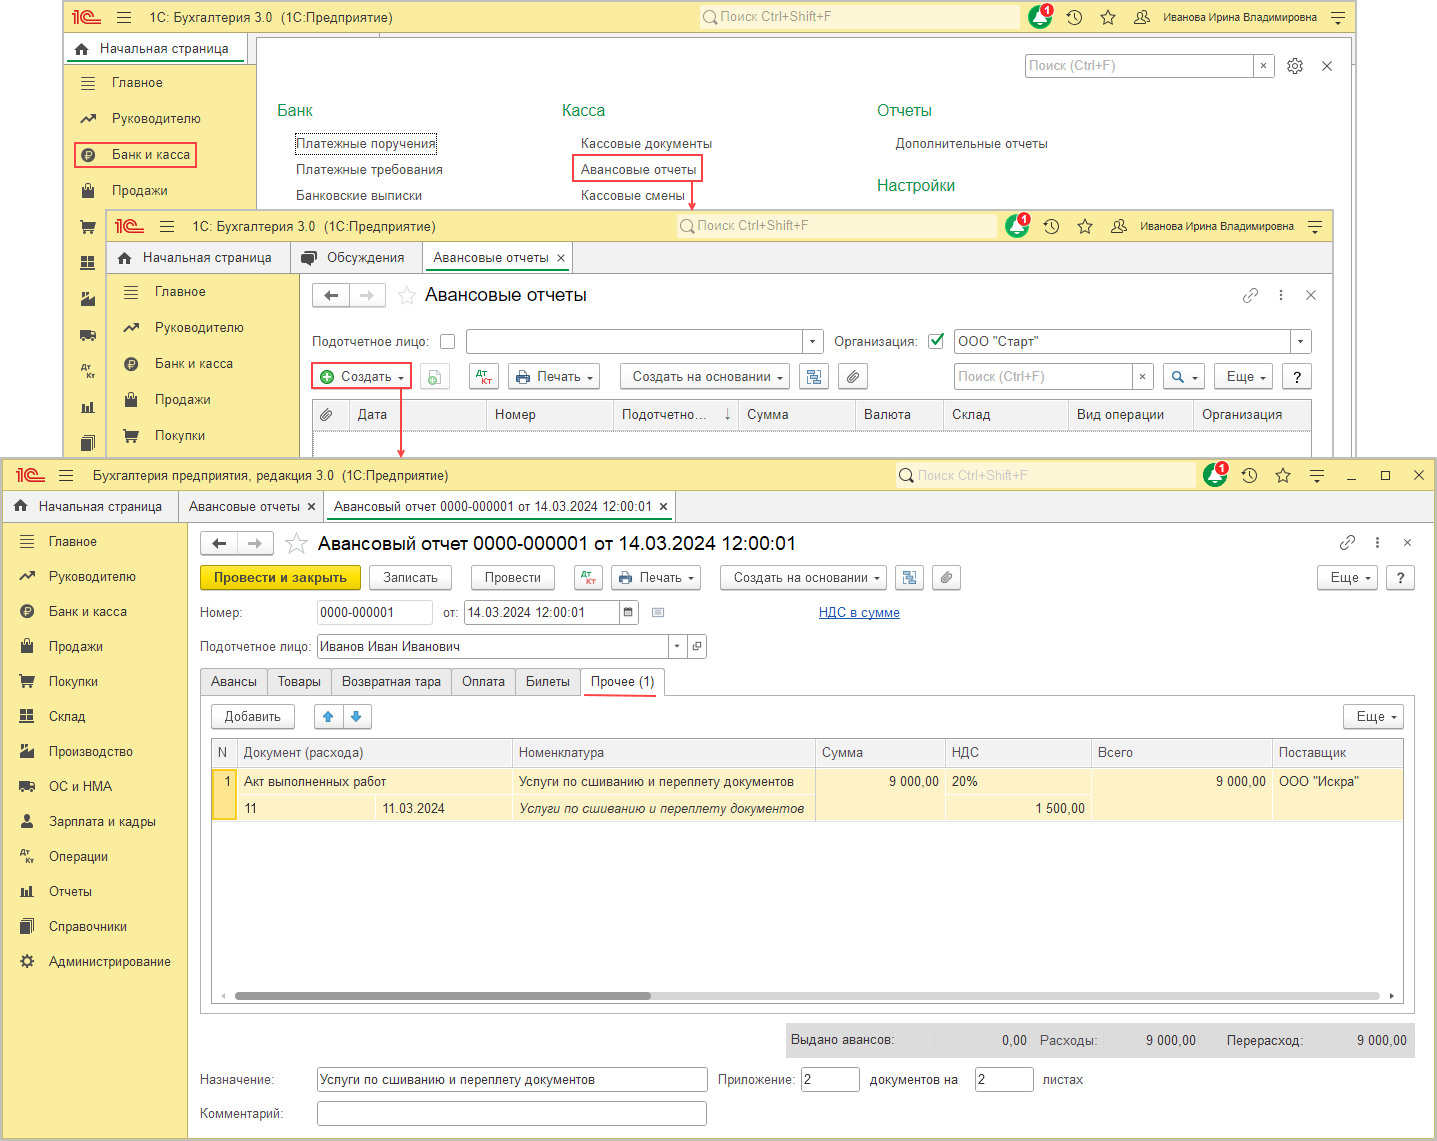Click the Назначение input field
The height and width of the screenshot is (1141, 1437).
pyautogui.click(x=512, y=1079)
